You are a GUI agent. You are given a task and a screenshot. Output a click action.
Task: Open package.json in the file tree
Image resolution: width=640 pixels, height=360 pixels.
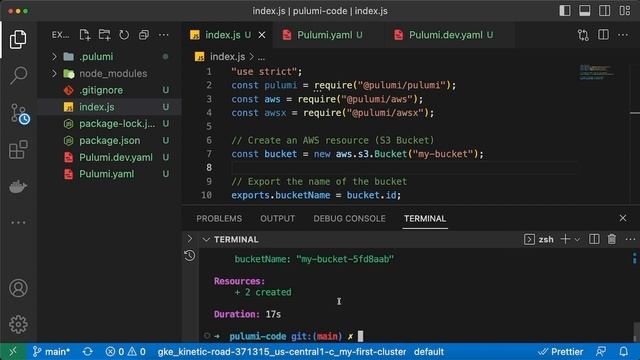pos(109,140)
